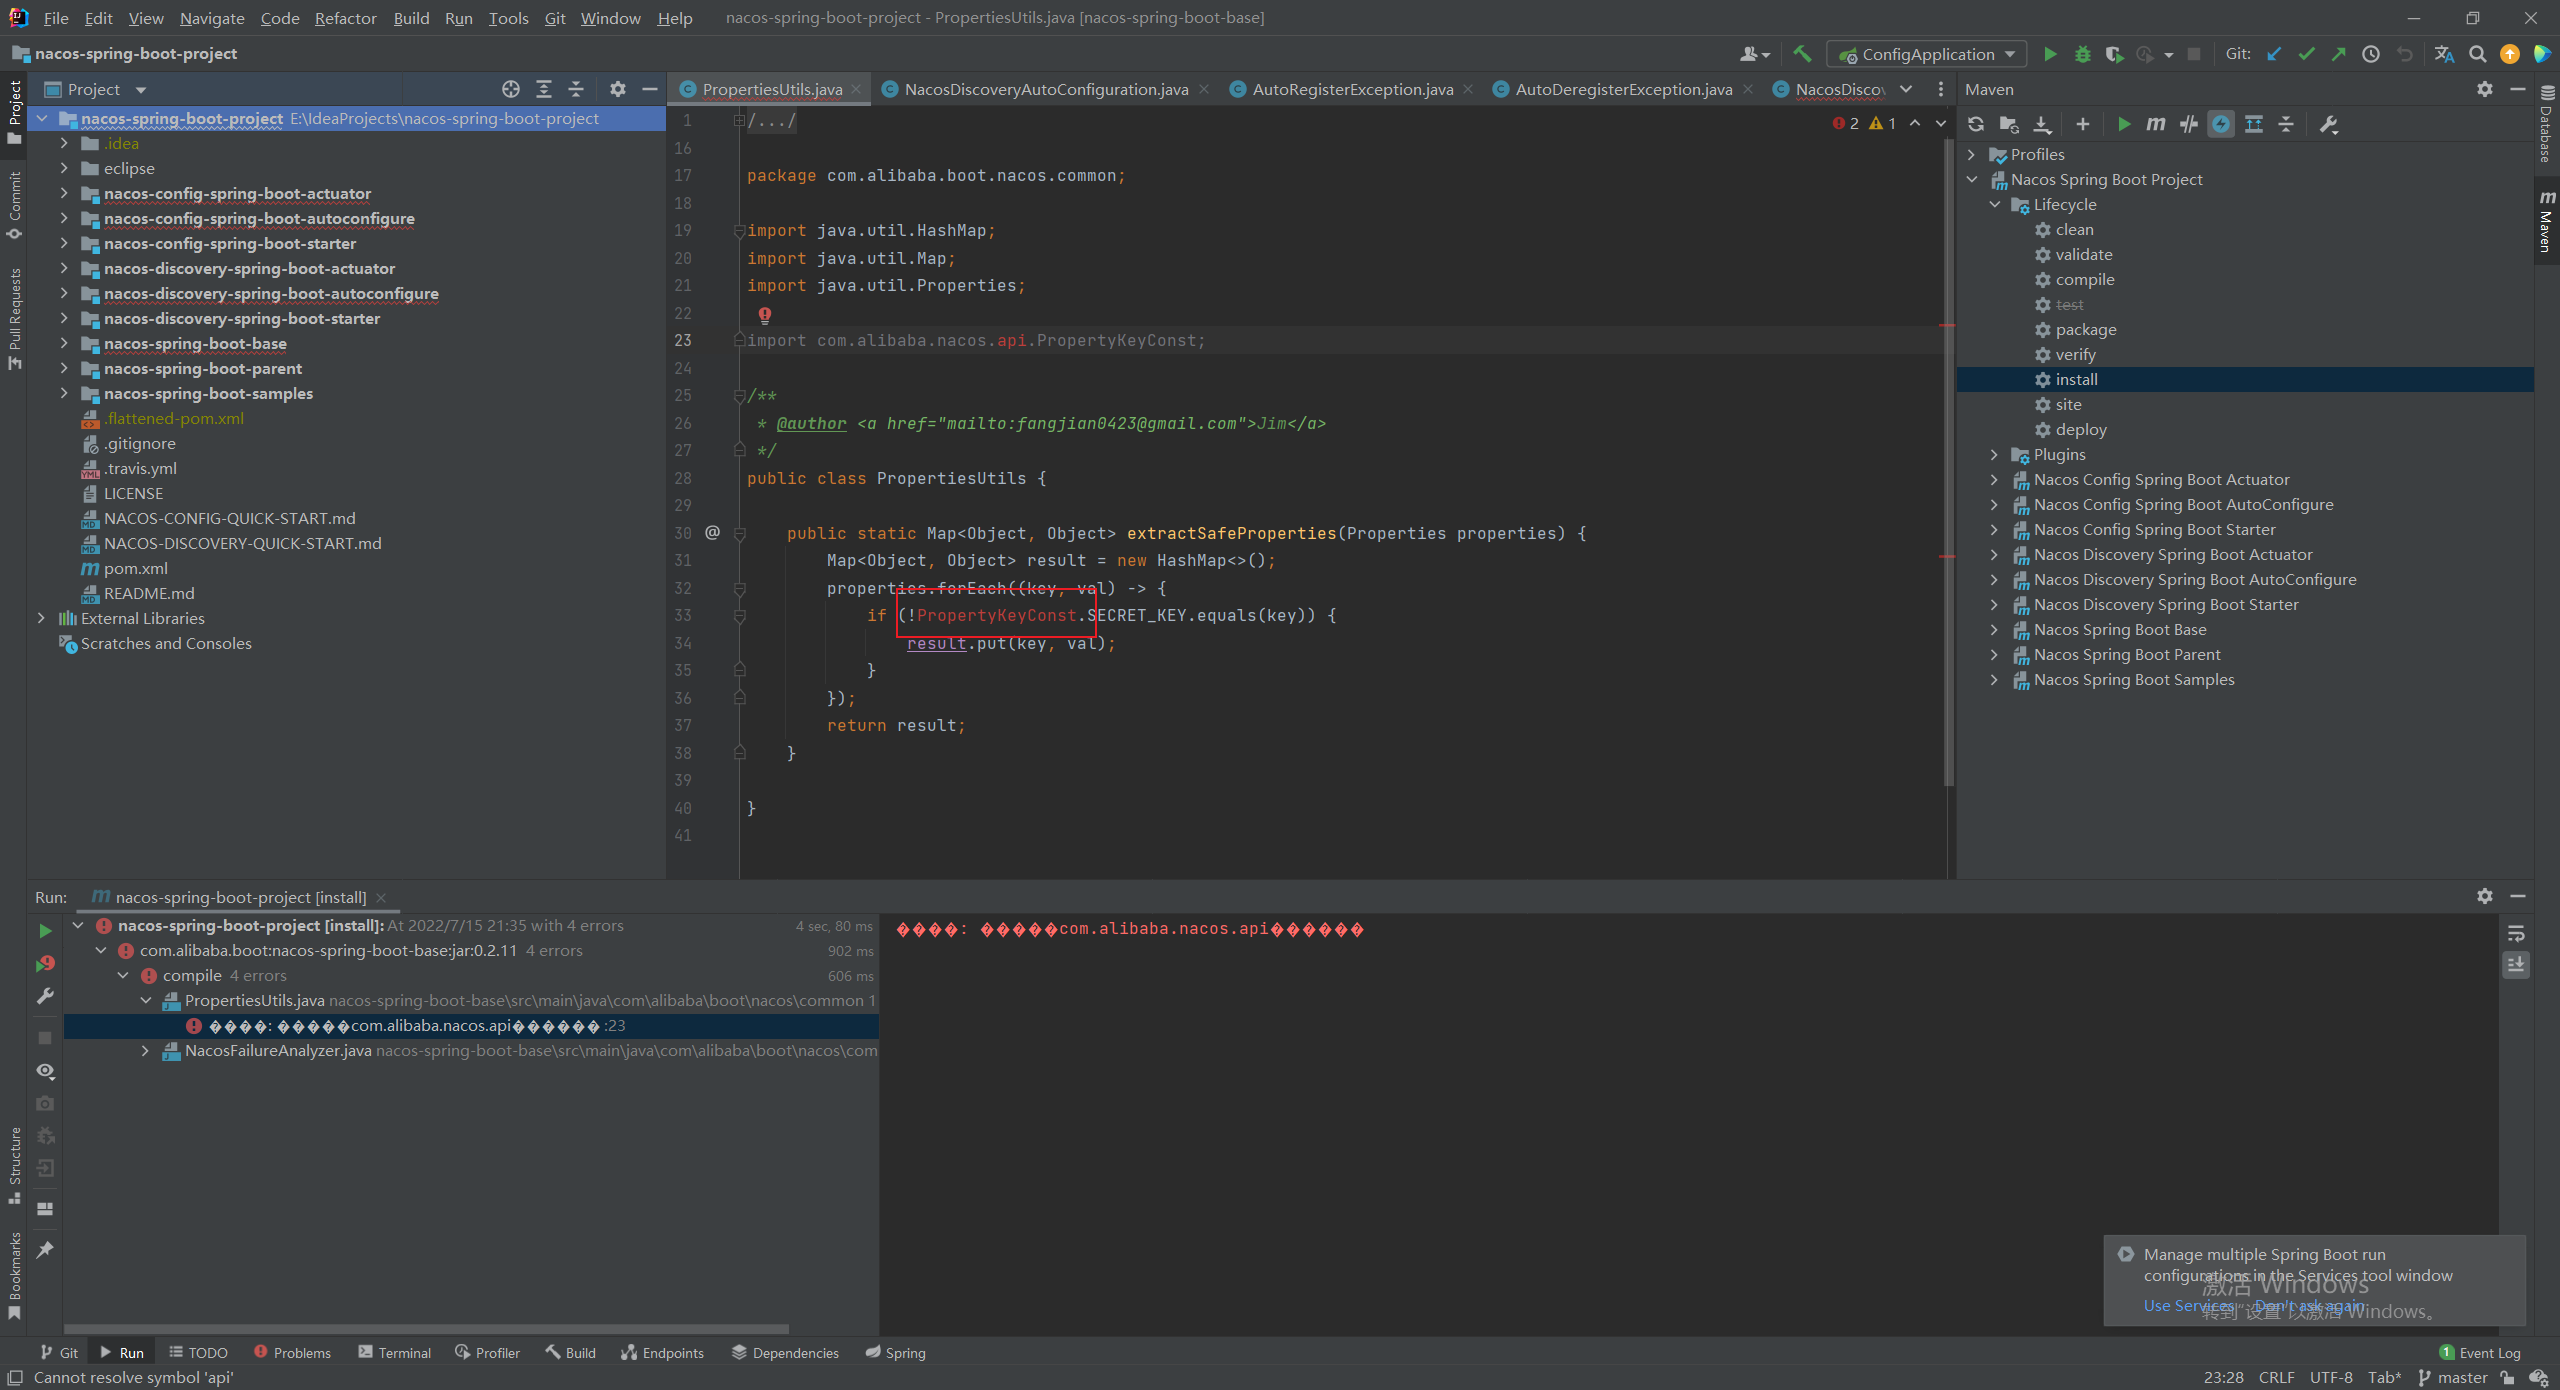
Task: Execute Maven goal with the m icon
Action: tap(2156, 124)
